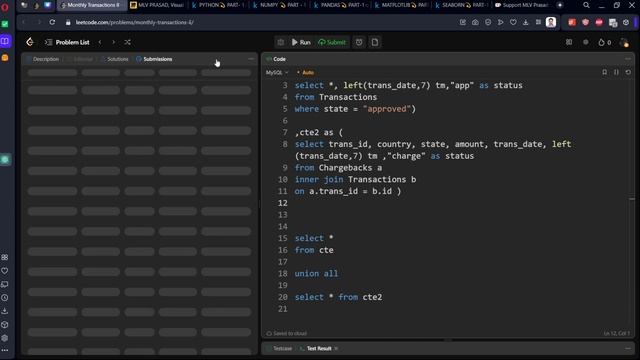640x360 pixels.
Task: Open browser tab search magnifier
Action: pos(586,5)
